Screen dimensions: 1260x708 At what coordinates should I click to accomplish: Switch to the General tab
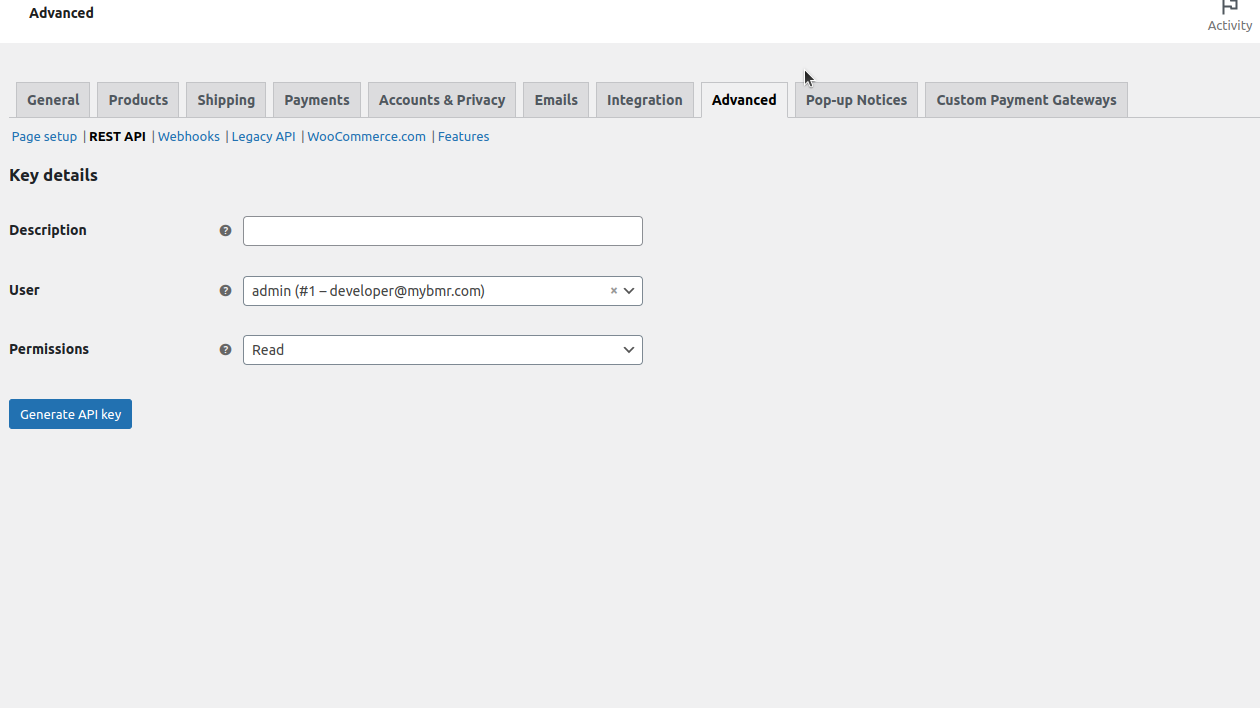point(53,100)
